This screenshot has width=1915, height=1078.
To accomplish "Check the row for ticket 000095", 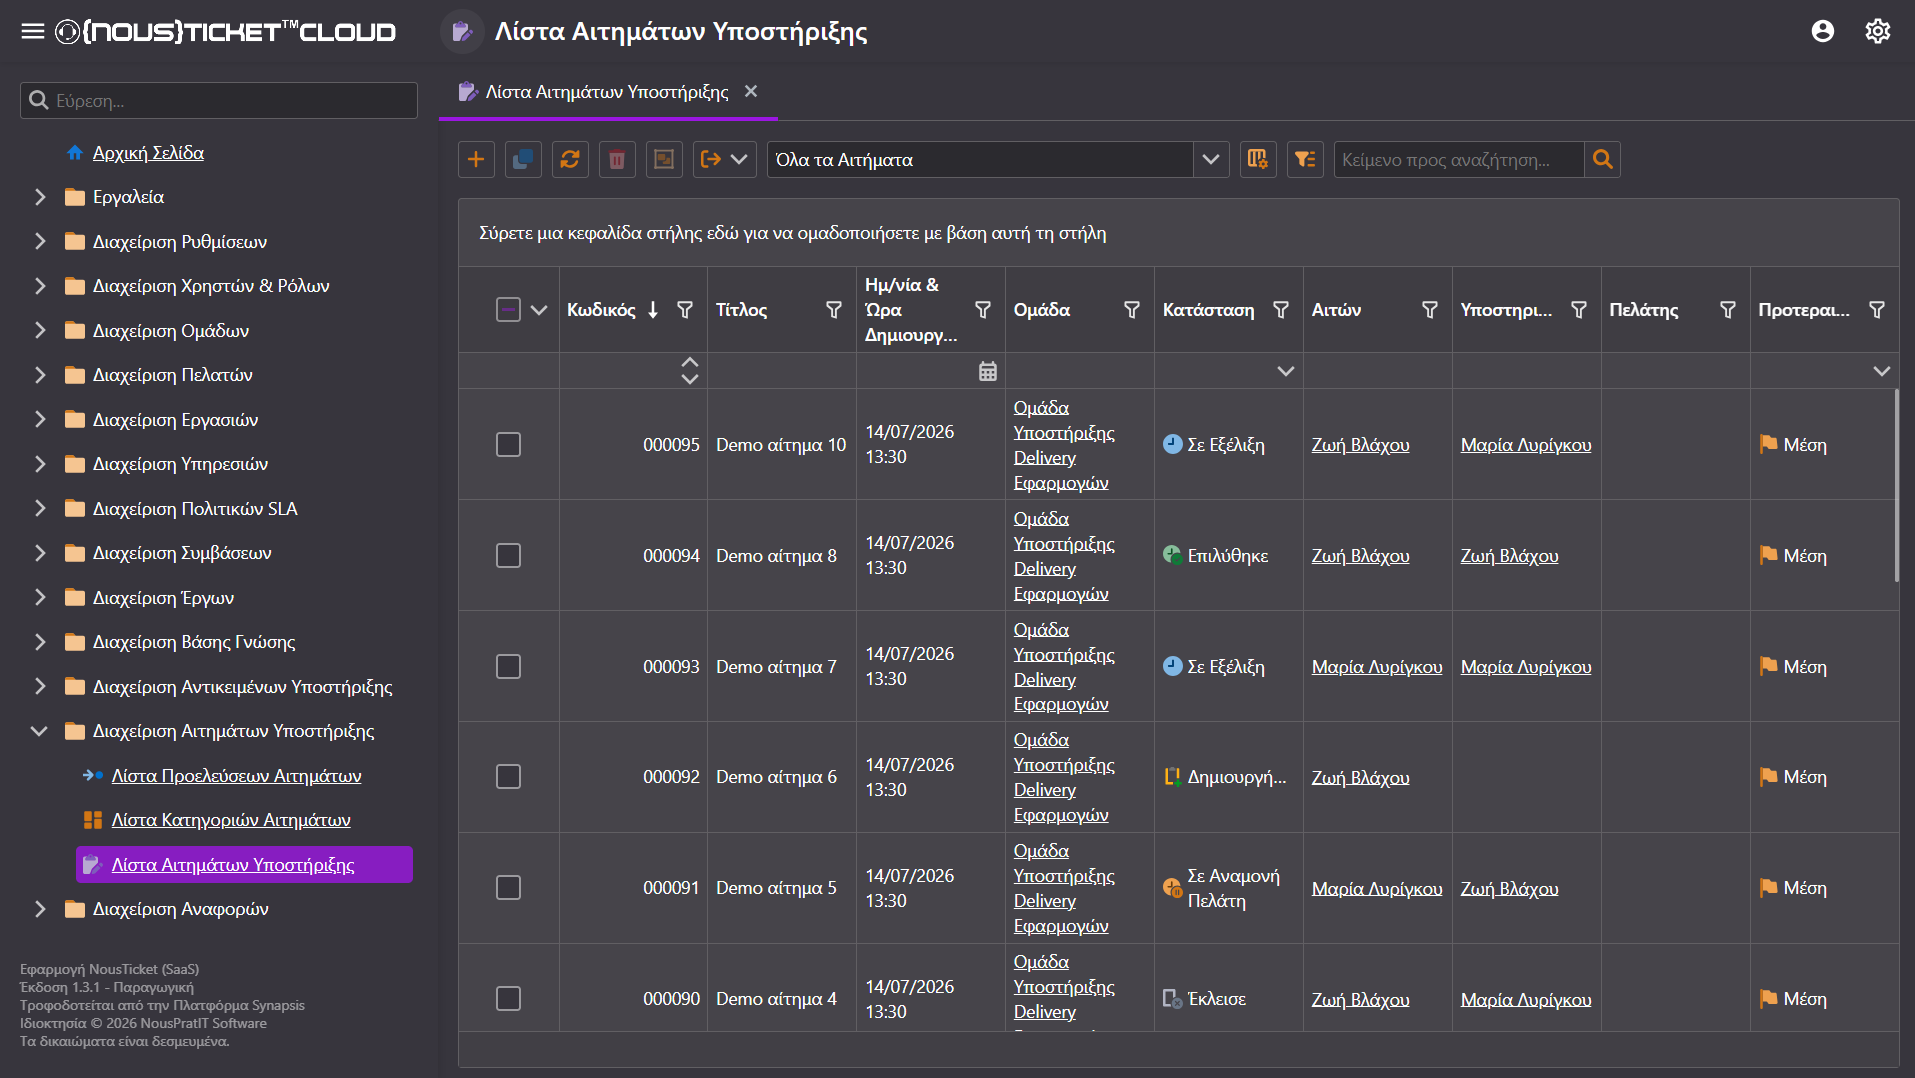I will pyautogui.click(x=508, y=444).
